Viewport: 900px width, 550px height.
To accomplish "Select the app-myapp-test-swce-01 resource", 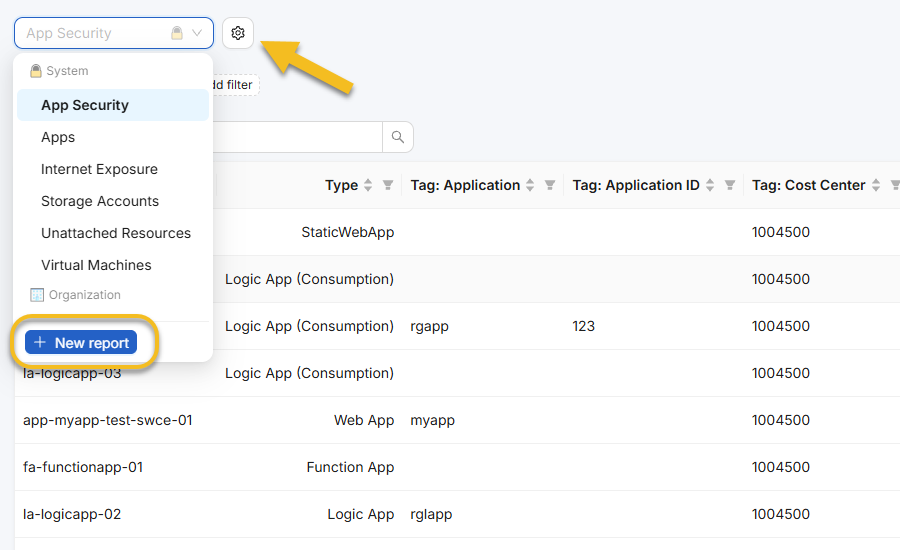I will point(108,420).
